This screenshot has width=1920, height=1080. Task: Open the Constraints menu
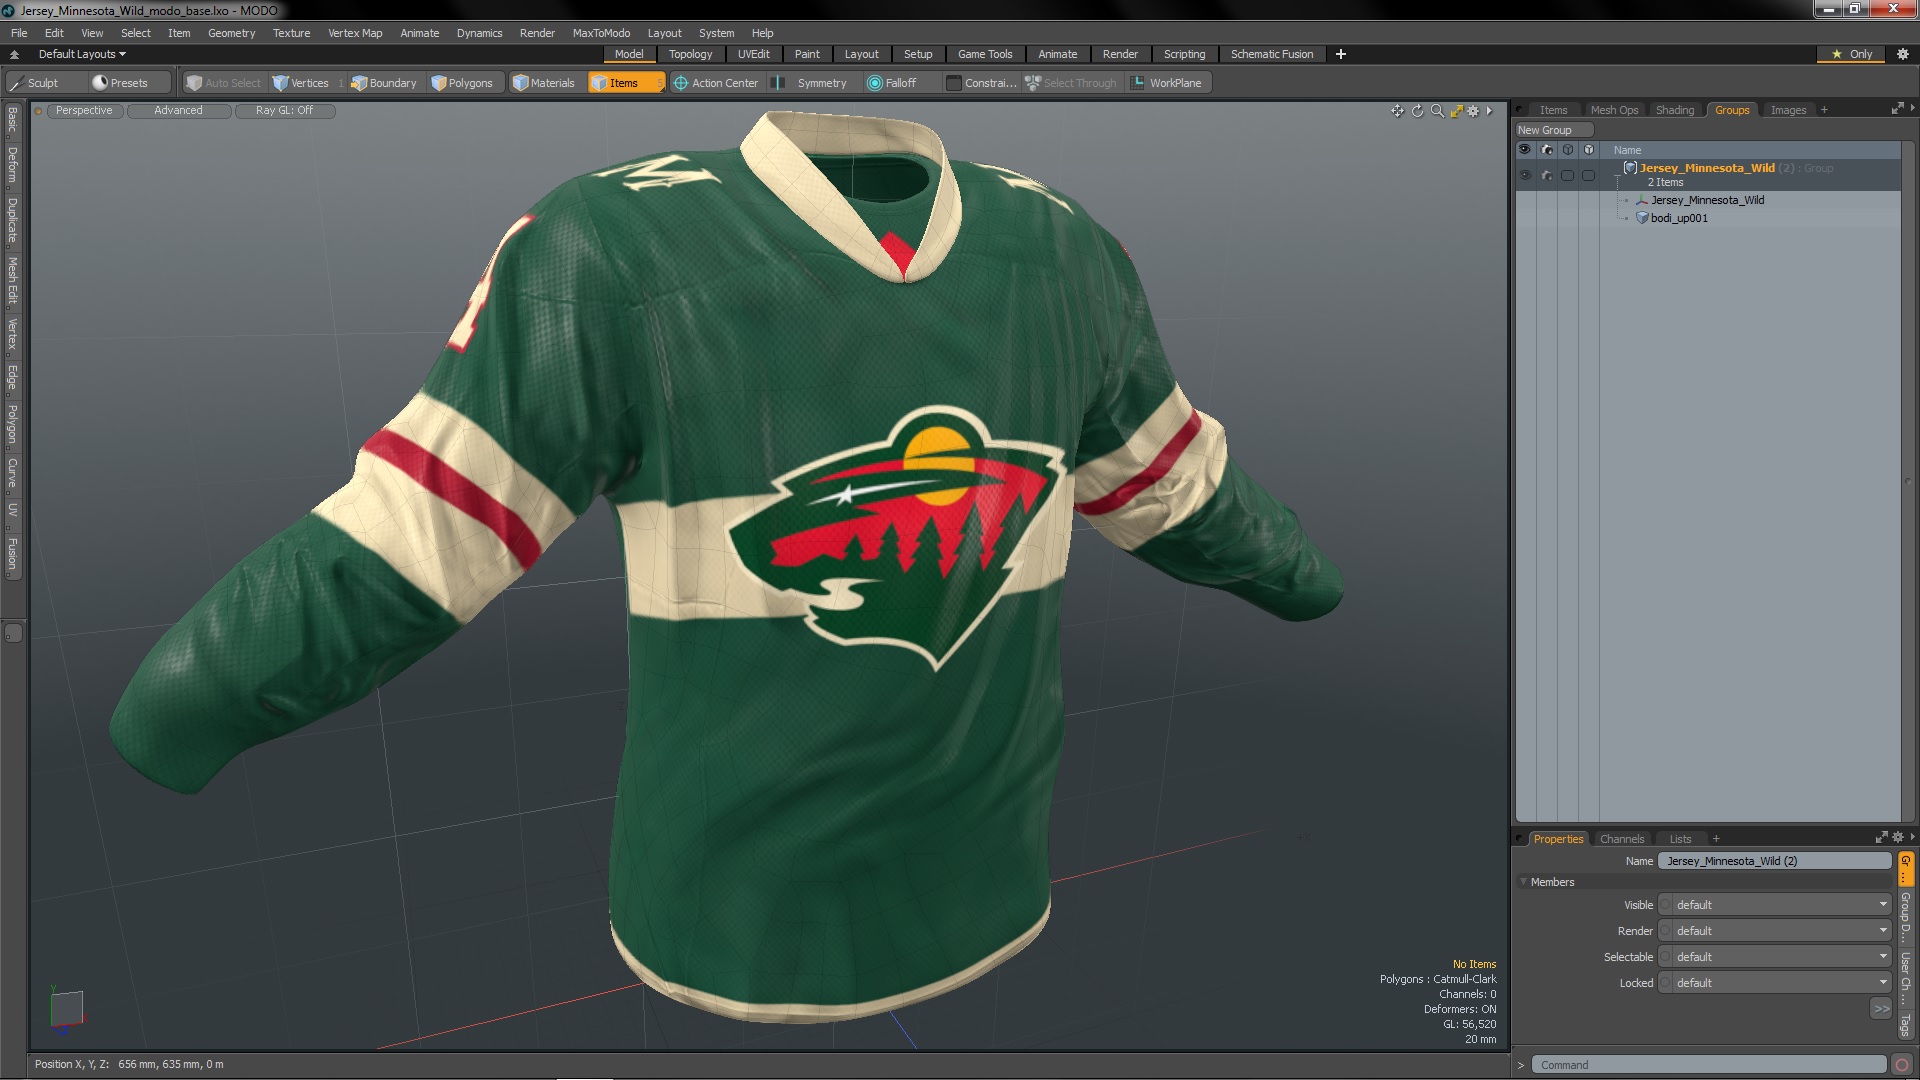point(981,83)
